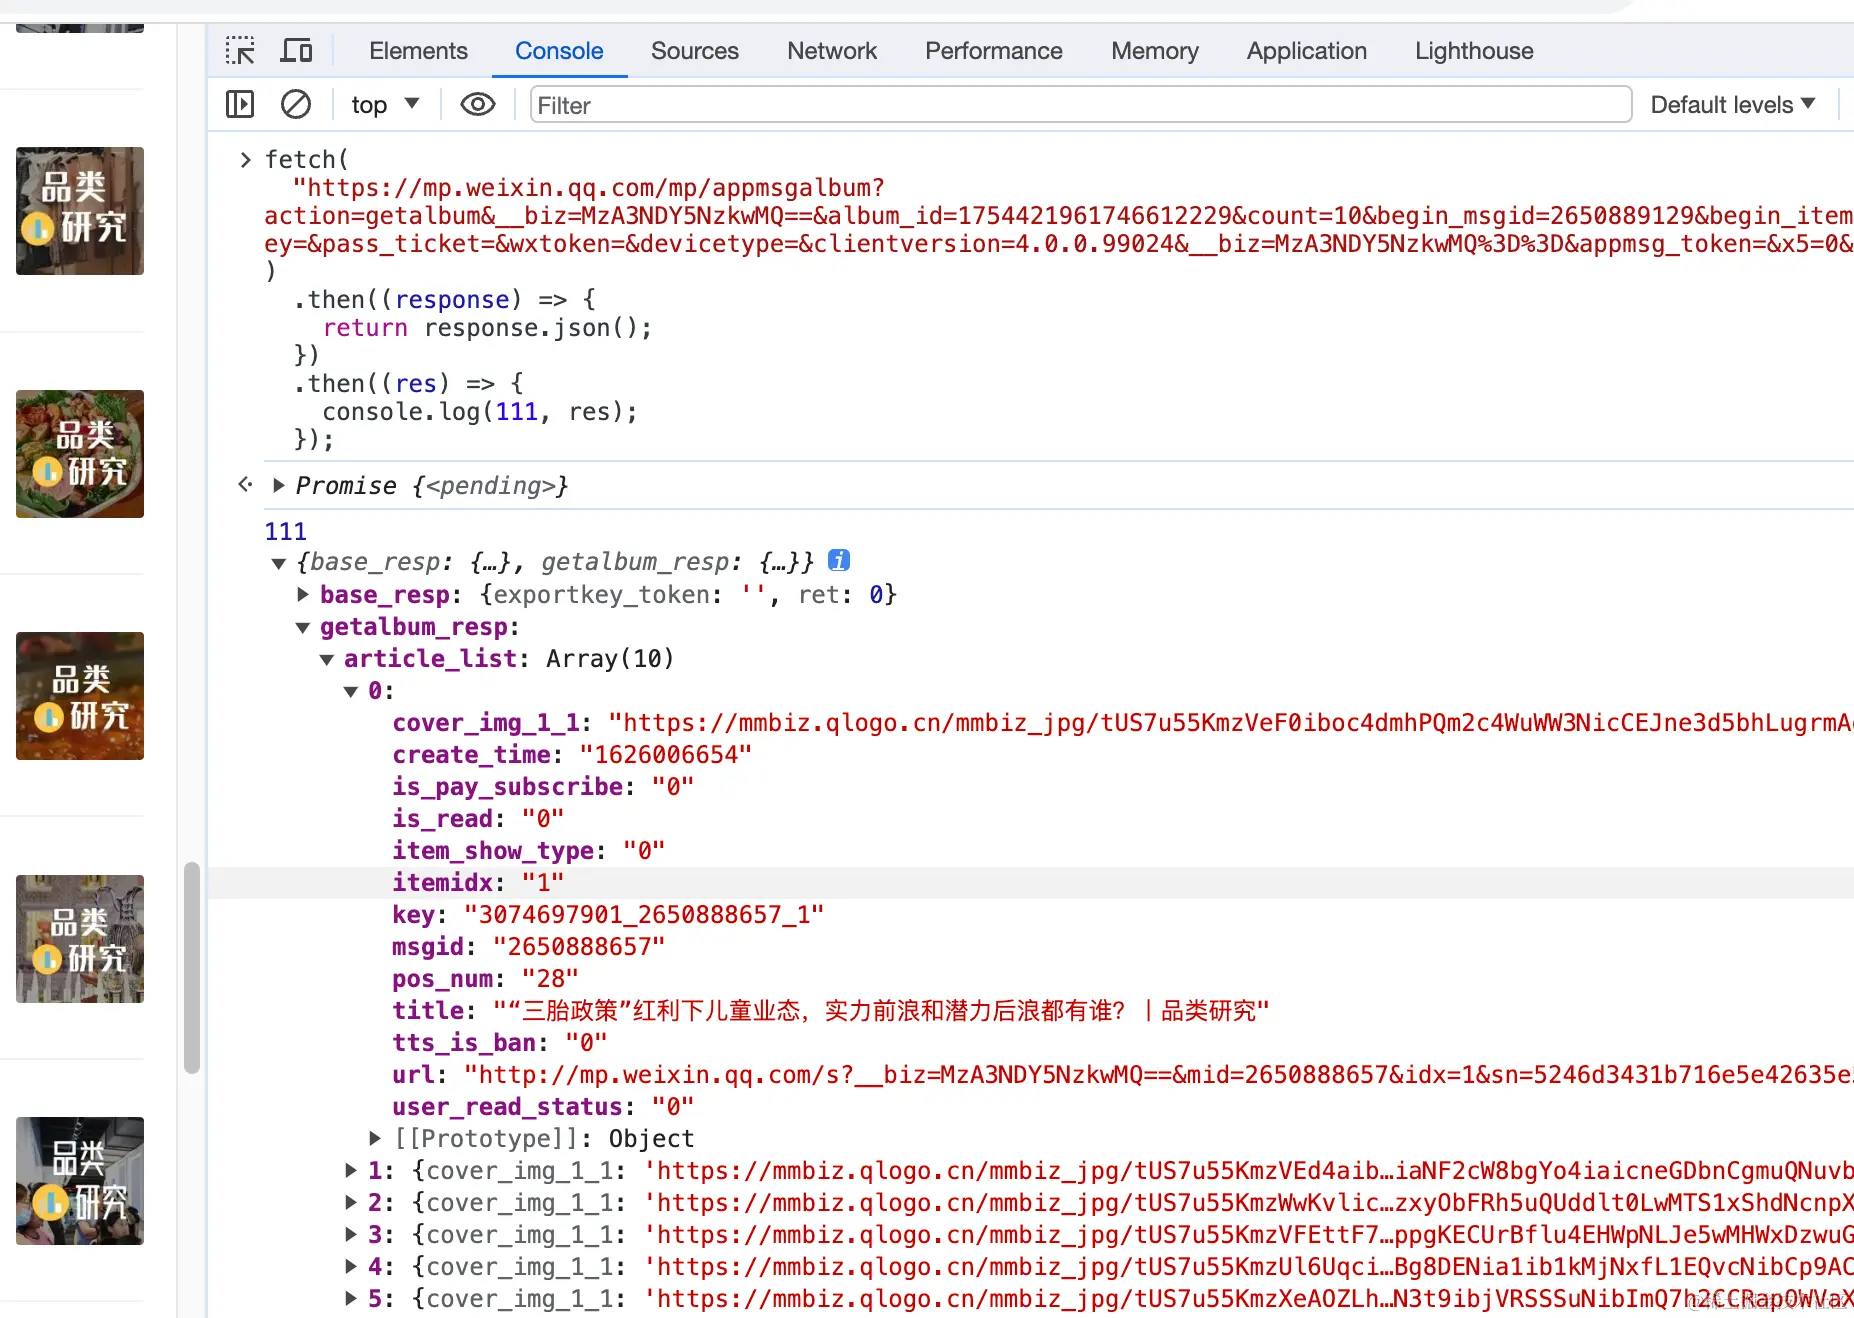Expand the [[Prototype]]: Object entry

[x=375, y=1138]
